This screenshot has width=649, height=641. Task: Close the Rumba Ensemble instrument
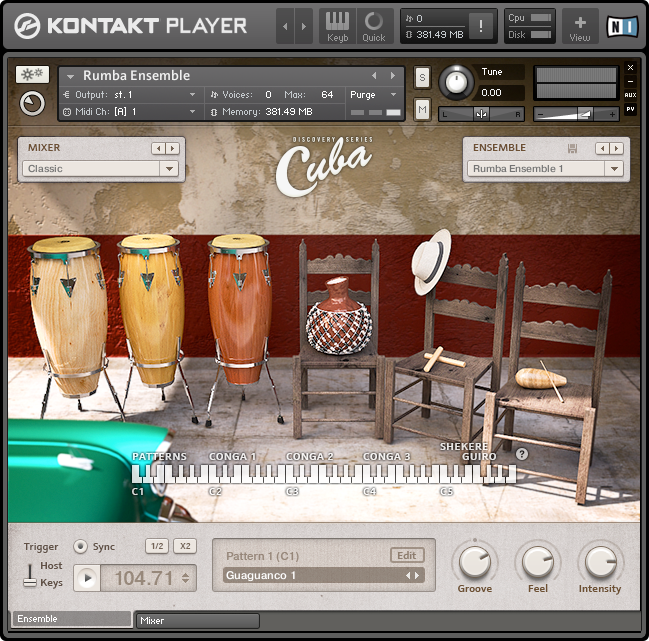point(630,67)
